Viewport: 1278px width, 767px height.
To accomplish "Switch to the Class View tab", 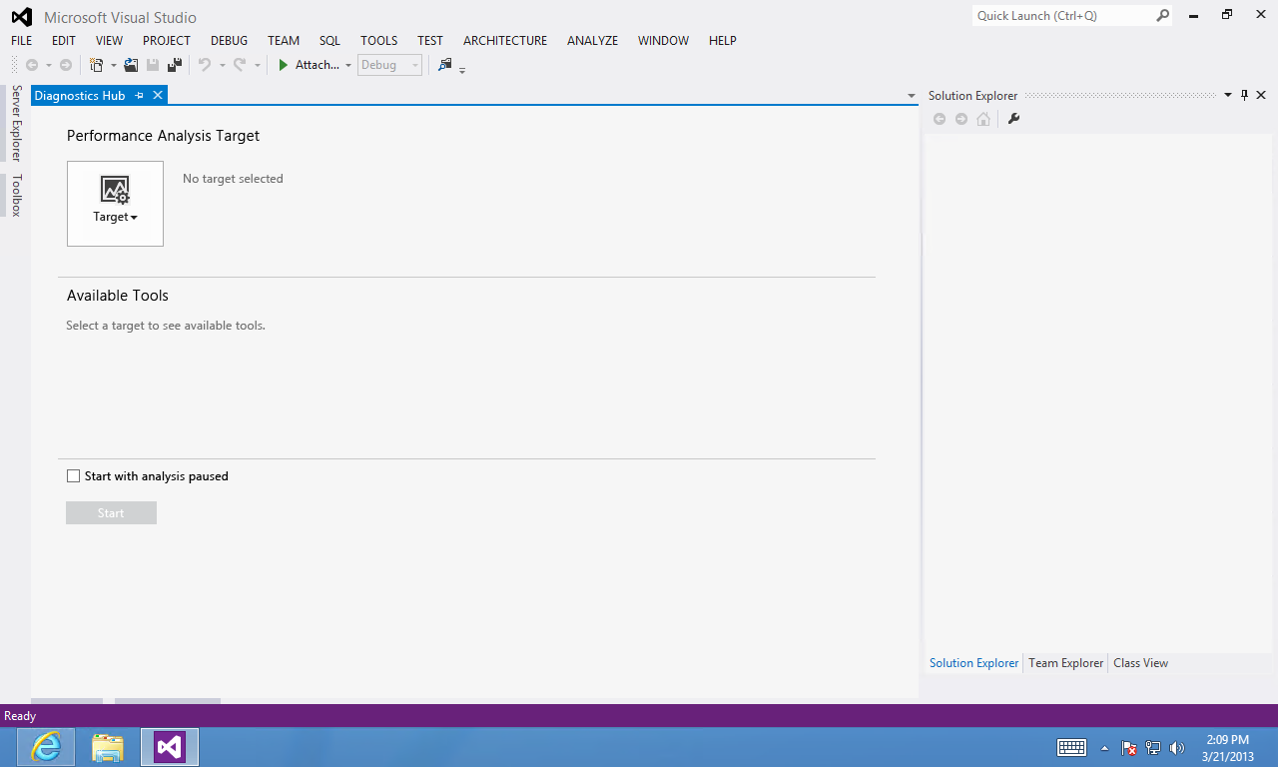I will pos(1140,663).
